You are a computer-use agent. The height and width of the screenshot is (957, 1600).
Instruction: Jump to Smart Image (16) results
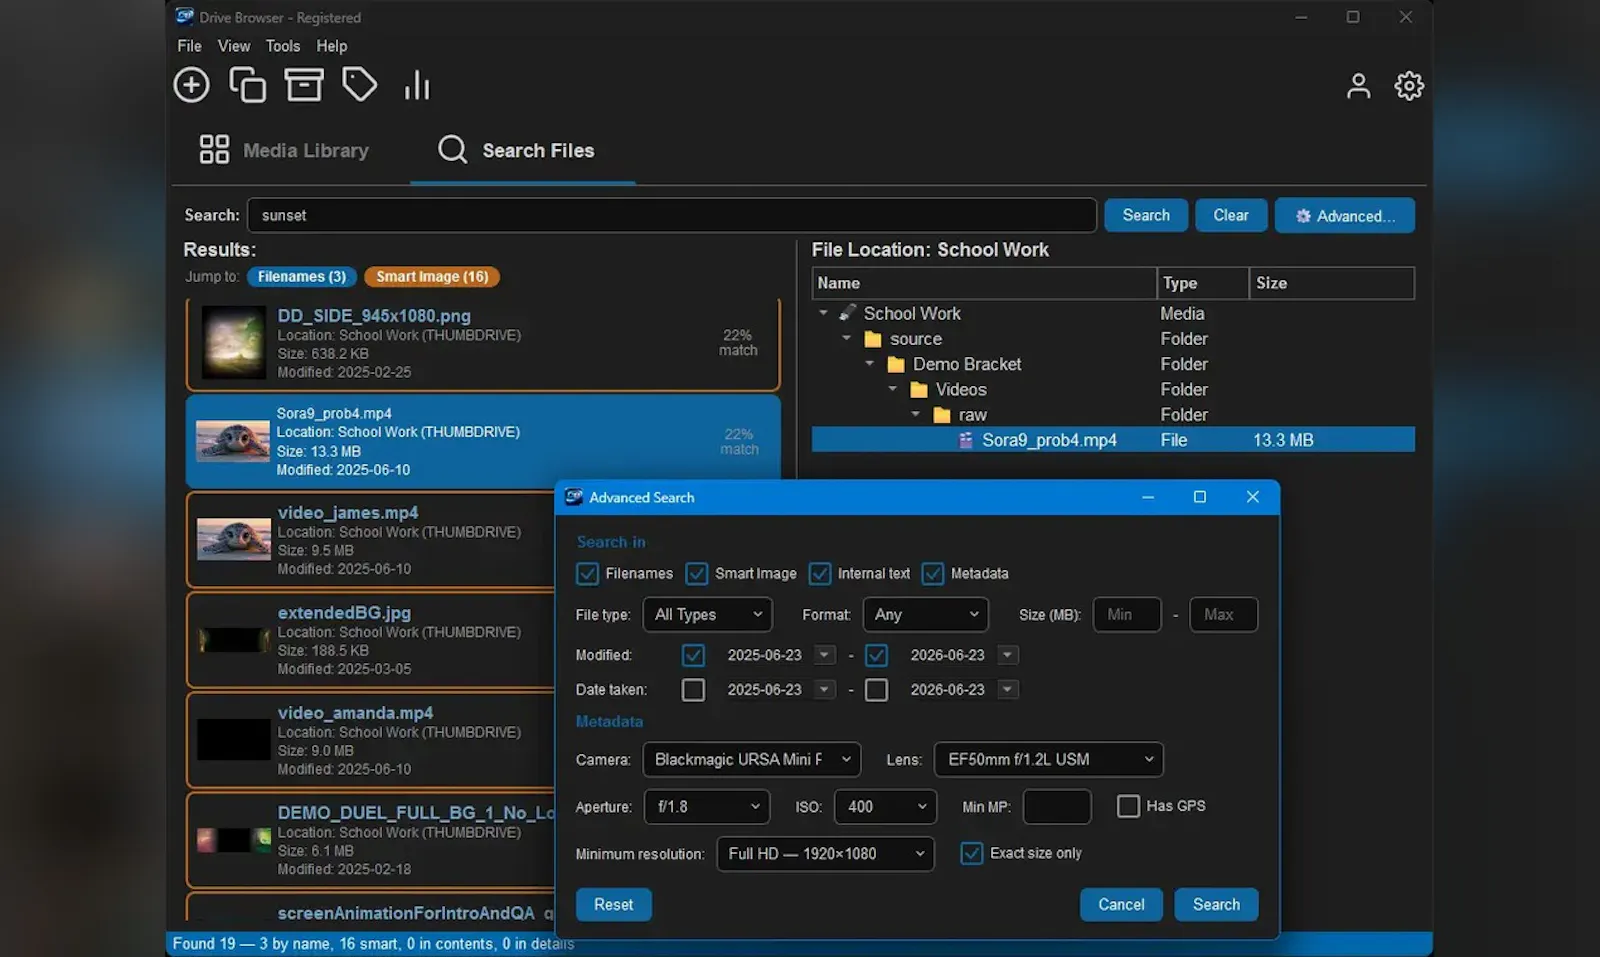432,277
